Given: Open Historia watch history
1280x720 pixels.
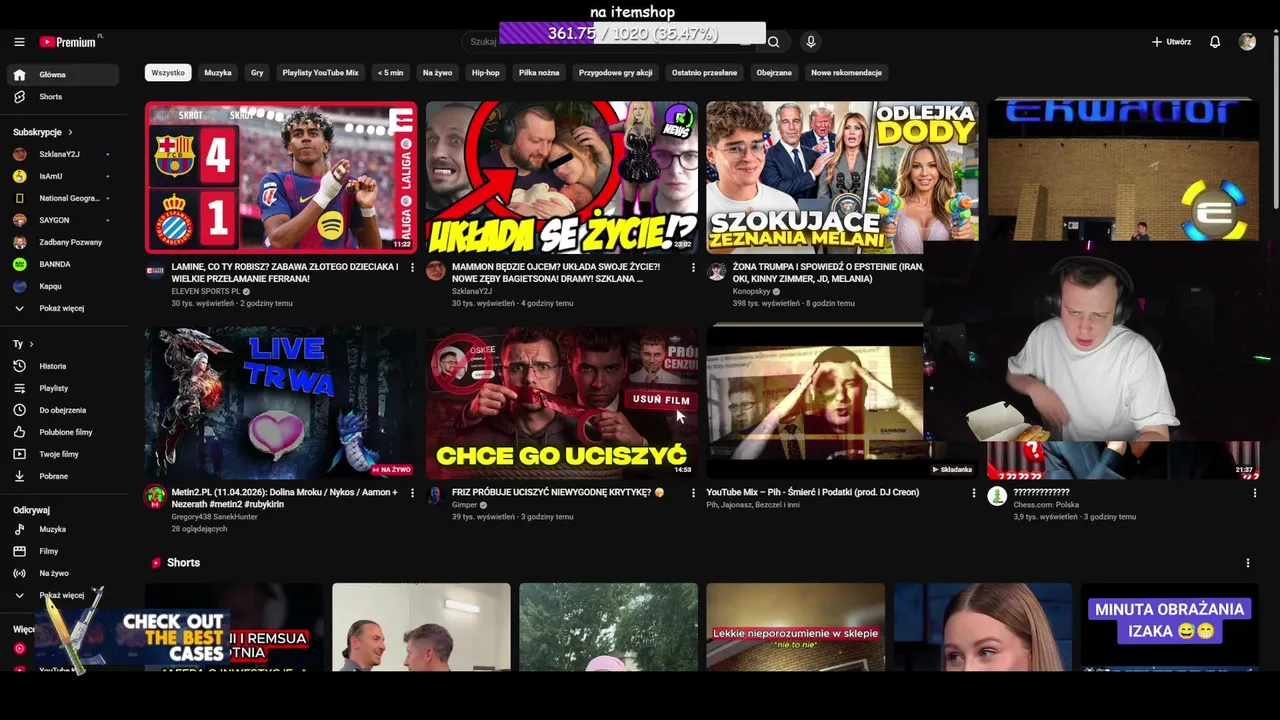Looking at the screenshot, I should point(63,366).
